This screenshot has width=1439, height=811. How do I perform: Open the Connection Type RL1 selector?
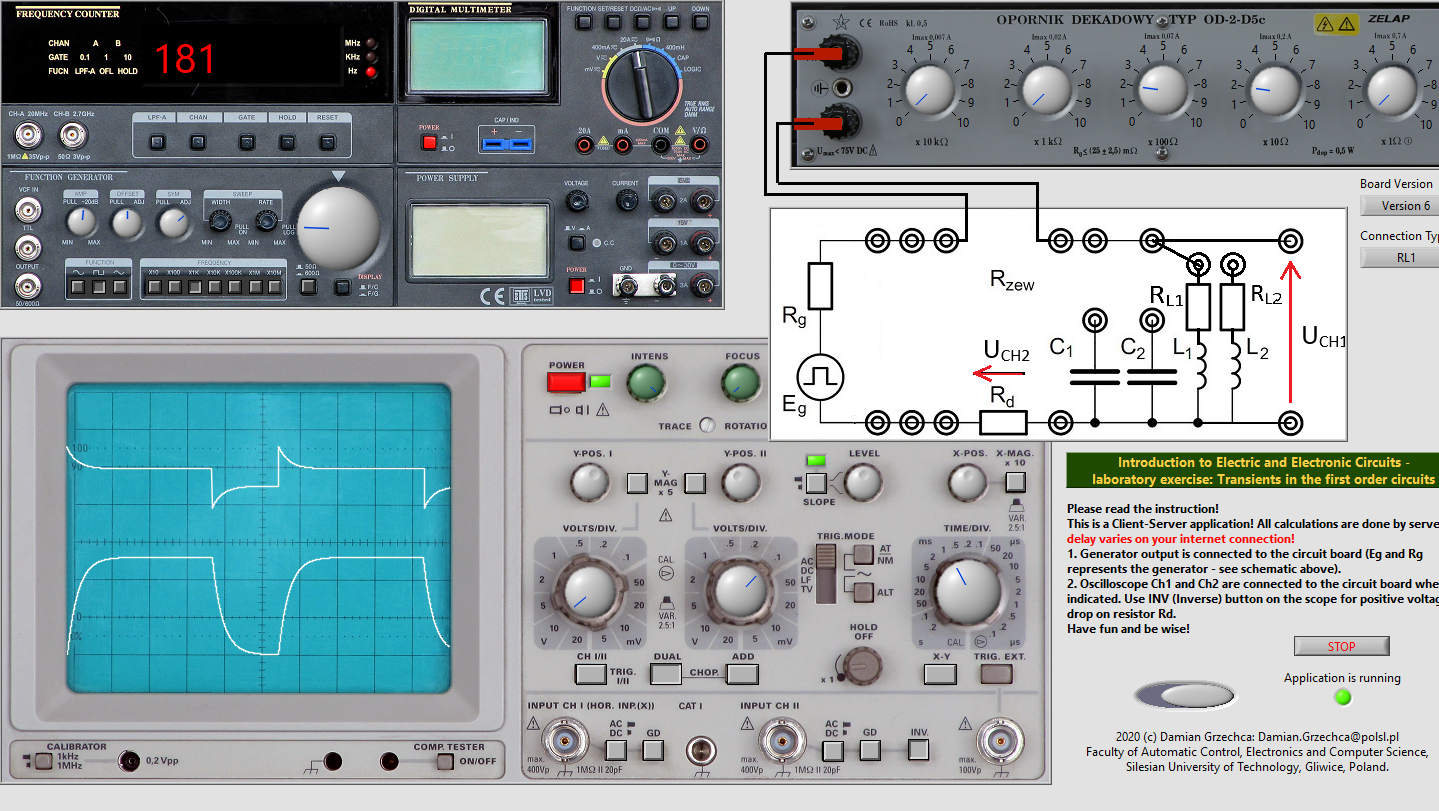tap(1399, 257)
